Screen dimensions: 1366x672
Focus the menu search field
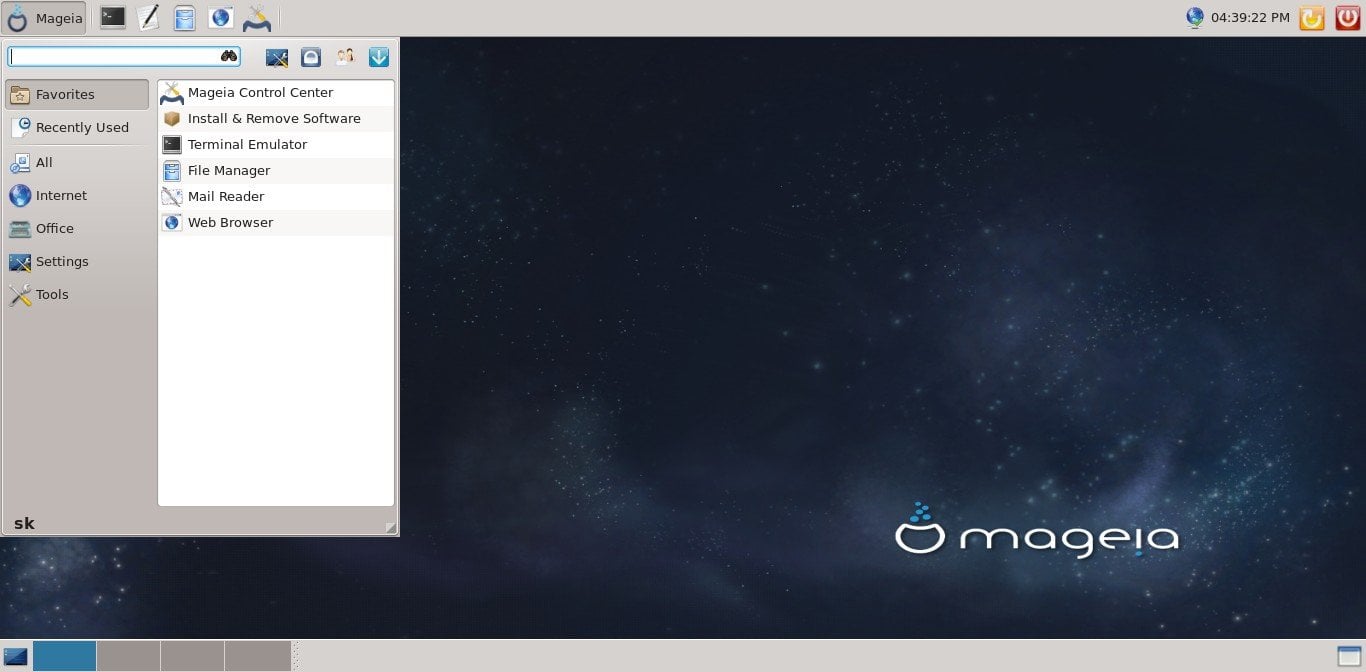pos(124,57)
